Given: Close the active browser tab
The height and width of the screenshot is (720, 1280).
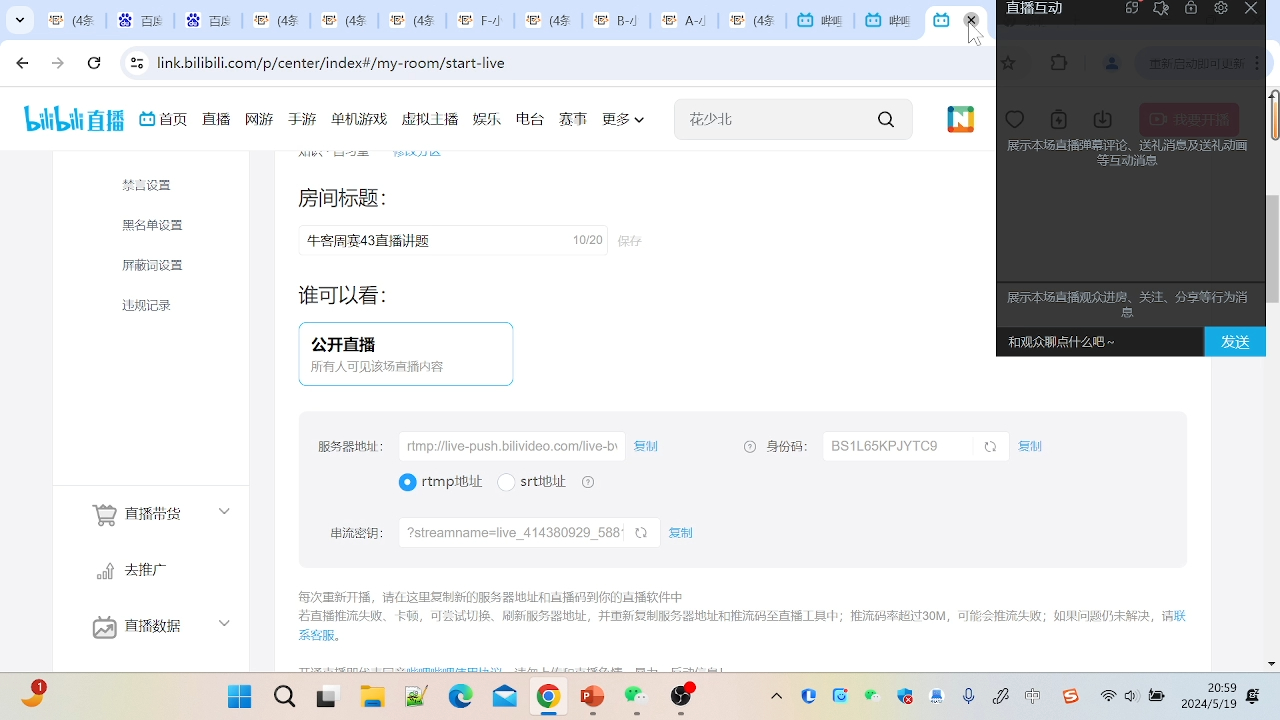Looking at the screenshot, I should (971, 20).
